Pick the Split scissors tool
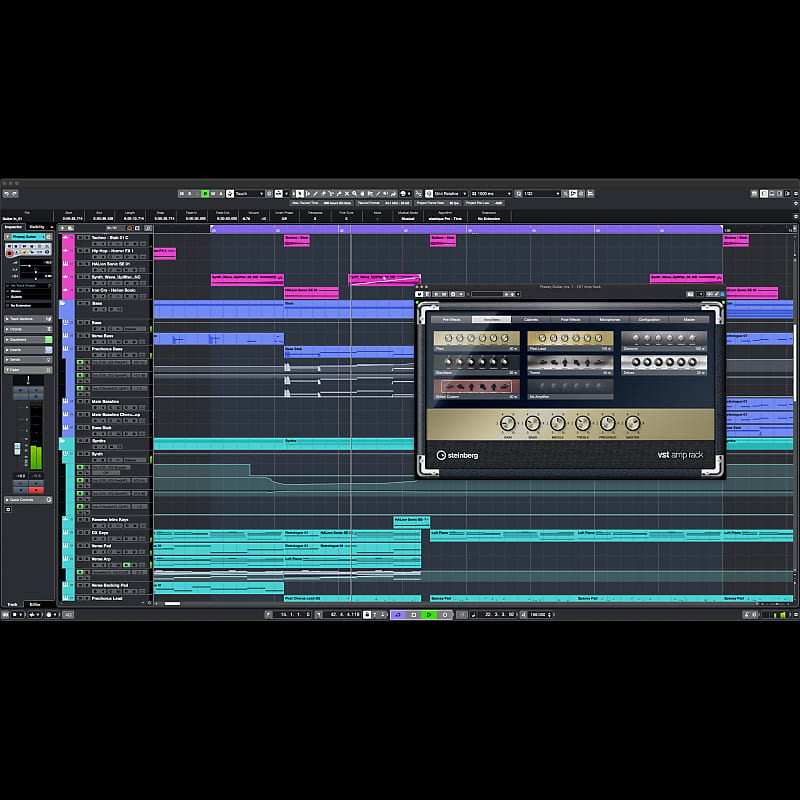The height and width of the screenshot is (800, 800). click(x=331, y=193)
